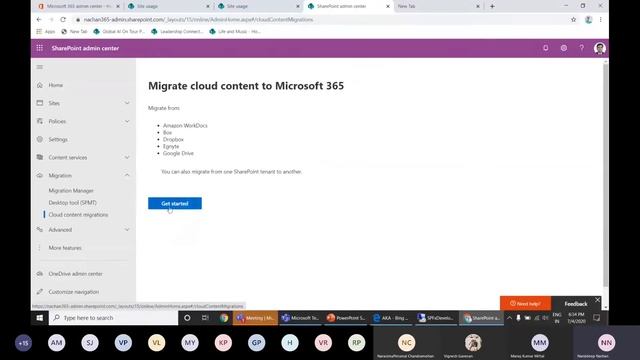Open Chrome profile avatar icon
640x360 pixels.
click(x=588, y=20)
